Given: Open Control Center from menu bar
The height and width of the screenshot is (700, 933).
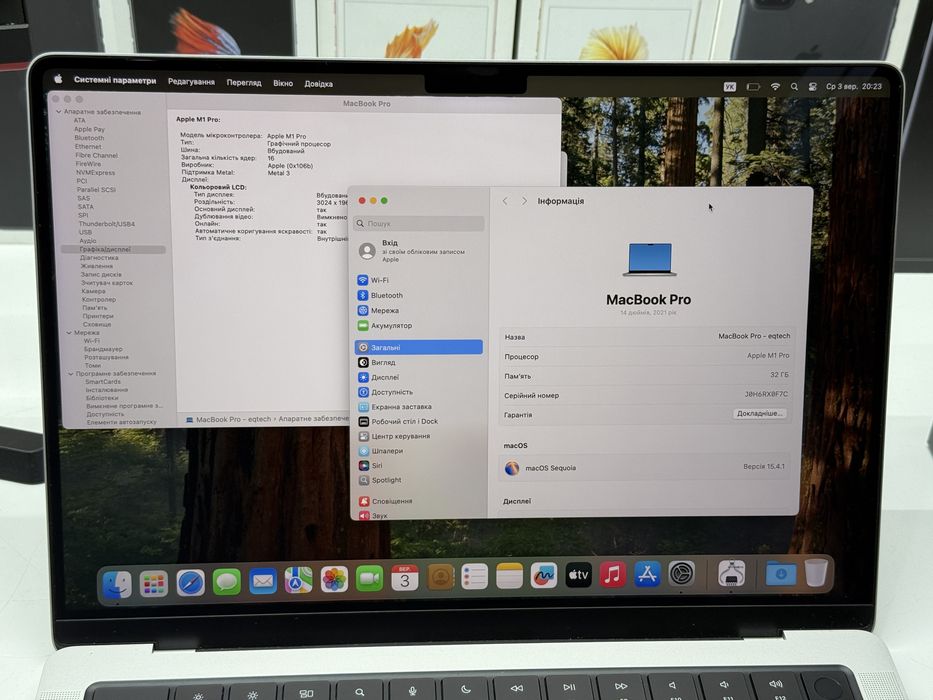Looking at the screenshot, I should coord(812,86).
